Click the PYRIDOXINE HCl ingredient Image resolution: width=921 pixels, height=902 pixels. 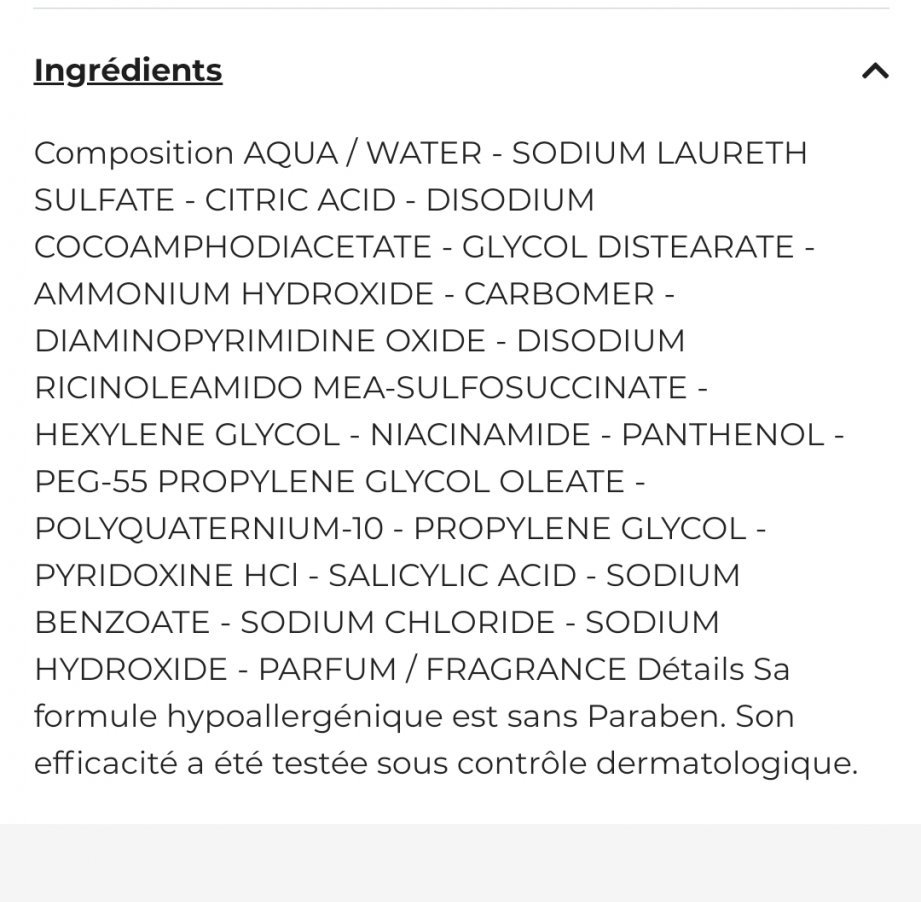(166, 576)
